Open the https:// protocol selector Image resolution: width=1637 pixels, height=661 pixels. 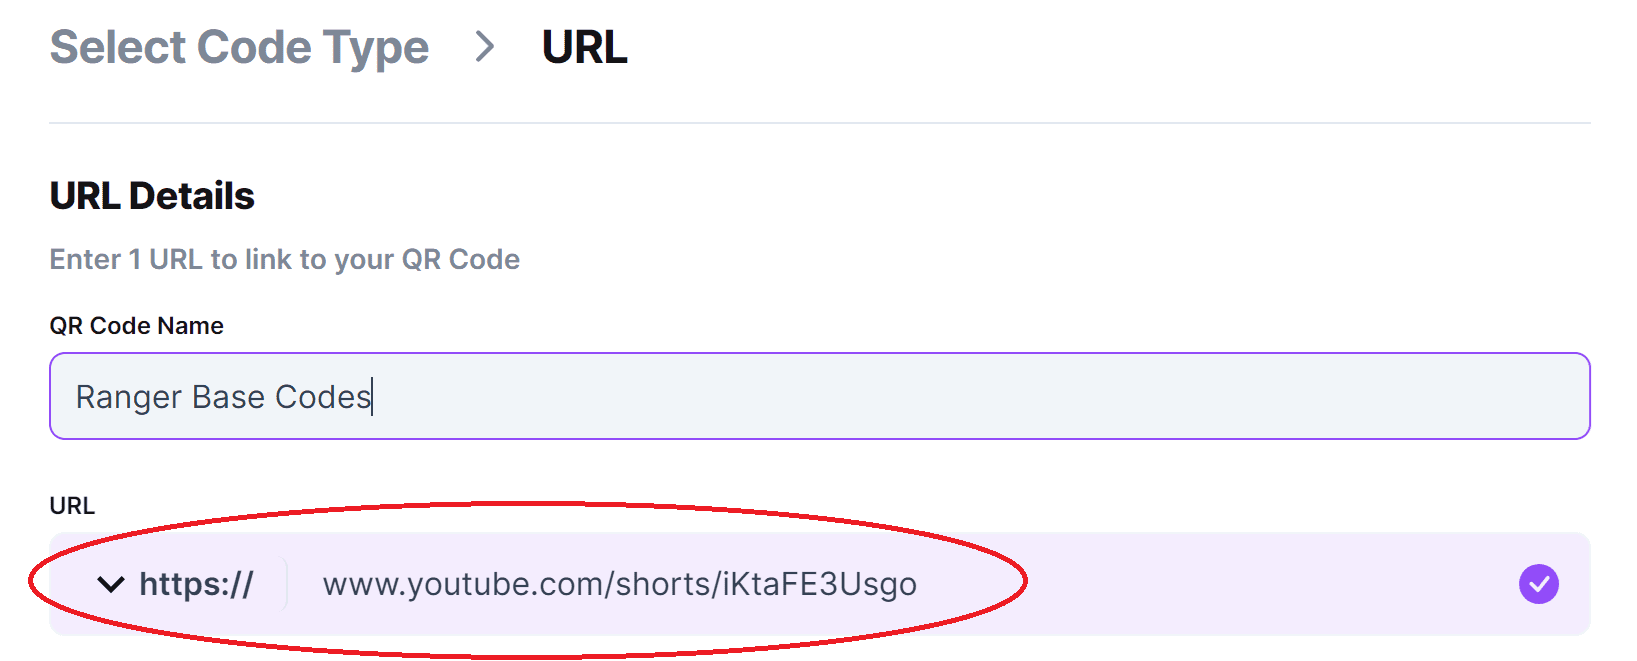pyautogui.click(x=175, y=584)
